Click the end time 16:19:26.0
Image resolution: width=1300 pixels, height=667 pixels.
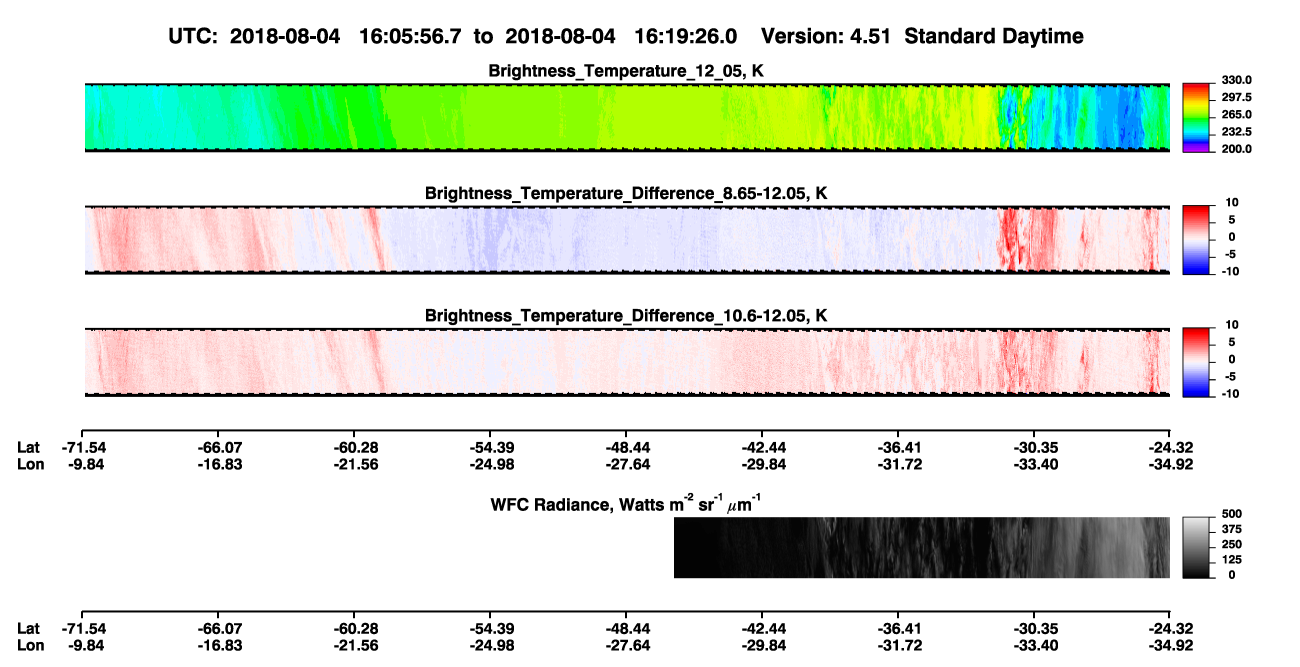[686, 36]
